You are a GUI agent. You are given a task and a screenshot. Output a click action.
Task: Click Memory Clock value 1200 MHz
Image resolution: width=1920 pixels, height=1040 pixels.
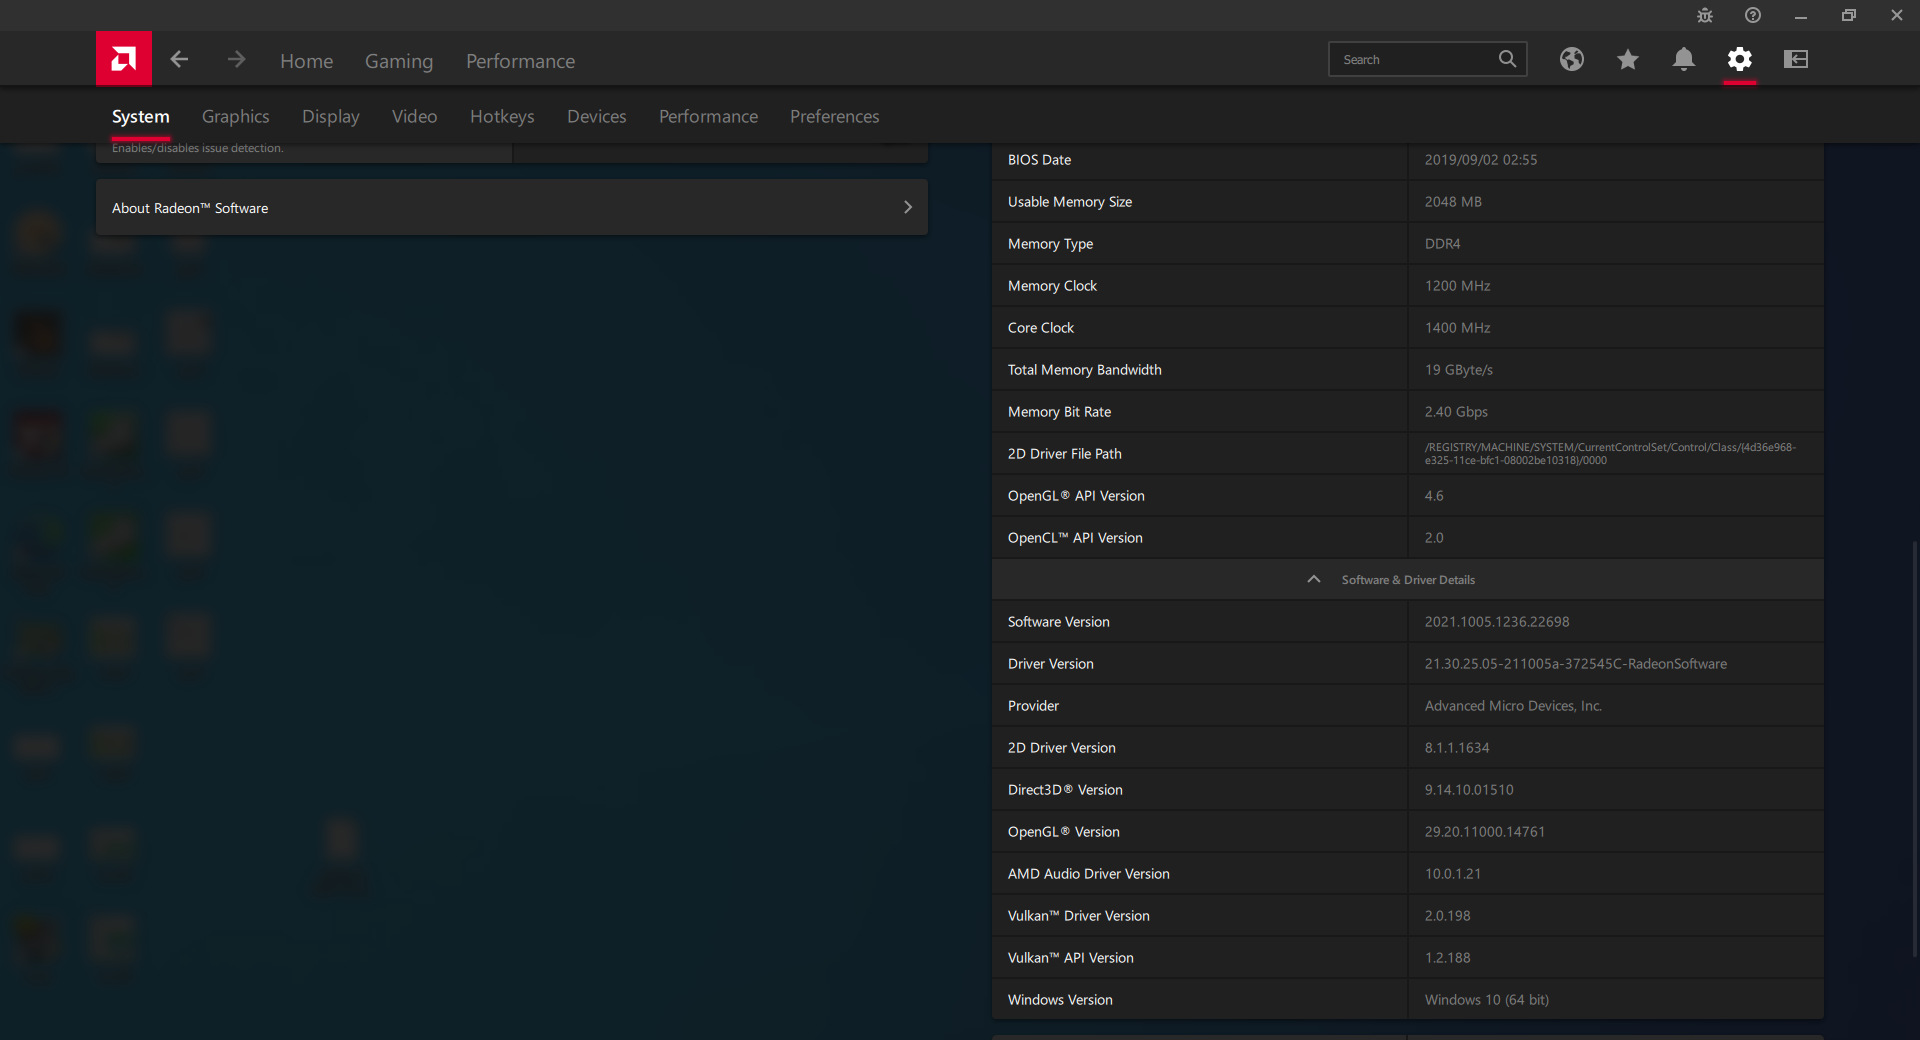pos(1457,286)
